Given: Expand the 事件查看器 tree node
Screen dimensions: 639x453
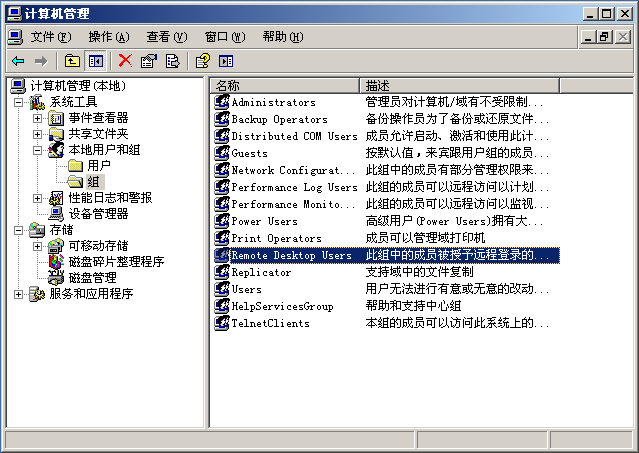Looking at the screenshot, I should (x=37, y=118).
